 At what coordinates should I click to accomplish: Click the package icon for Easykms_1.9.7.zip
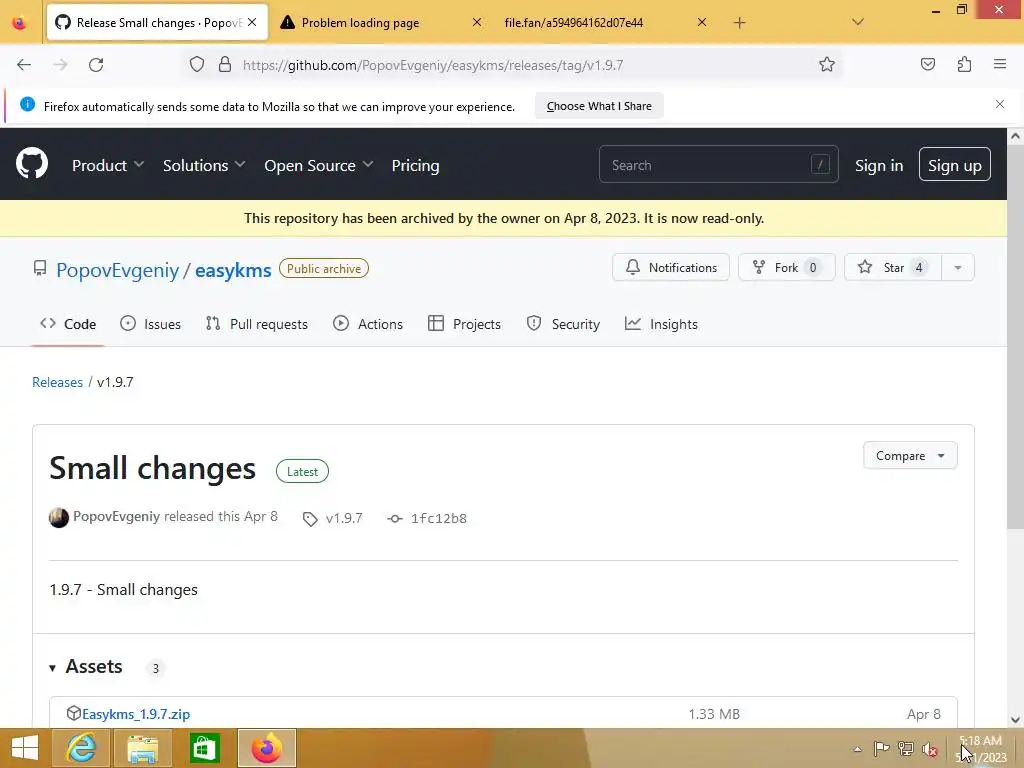[x=74, y=713]
